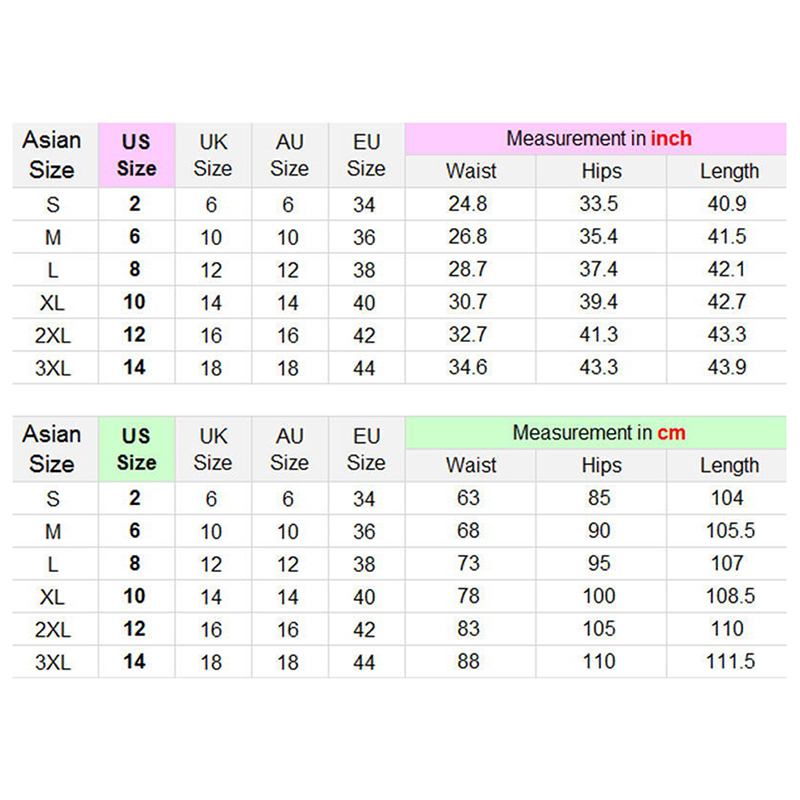Click hips value 33.5 in inch table
This screenshot has width=800, height=800.
[599, 204]
